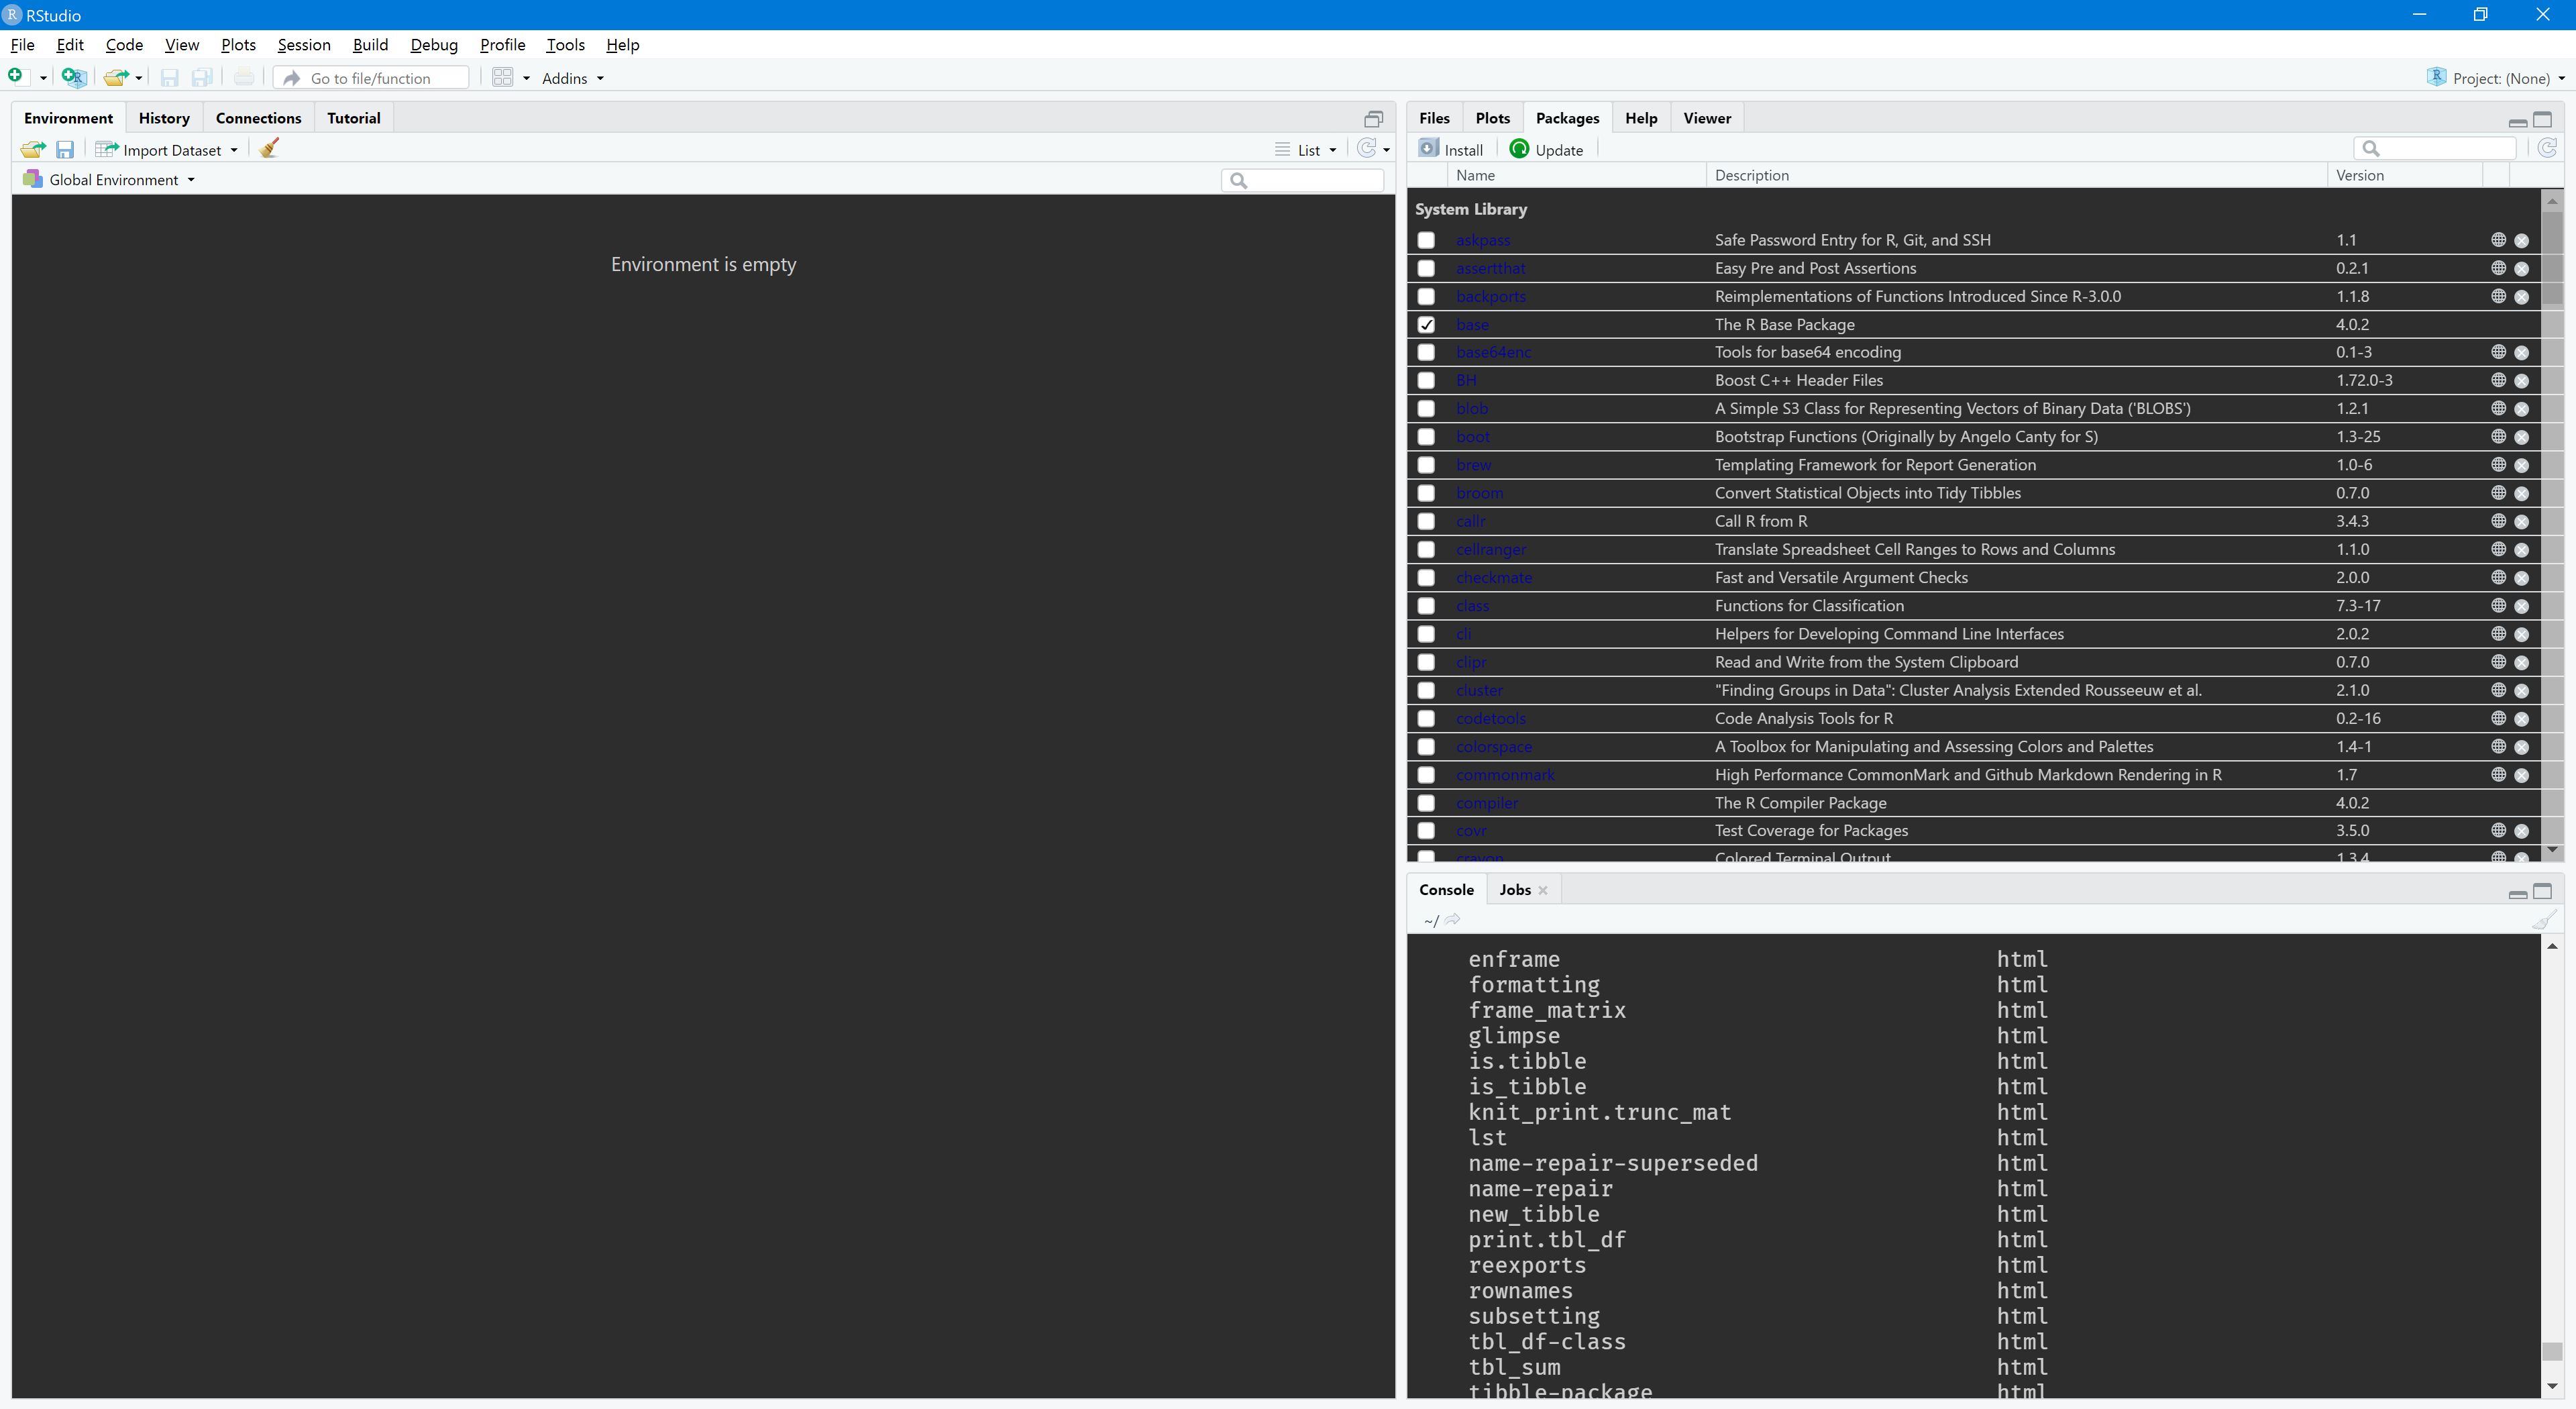Create a new R project
2576x1409 pixels.
tap(73, 77)
